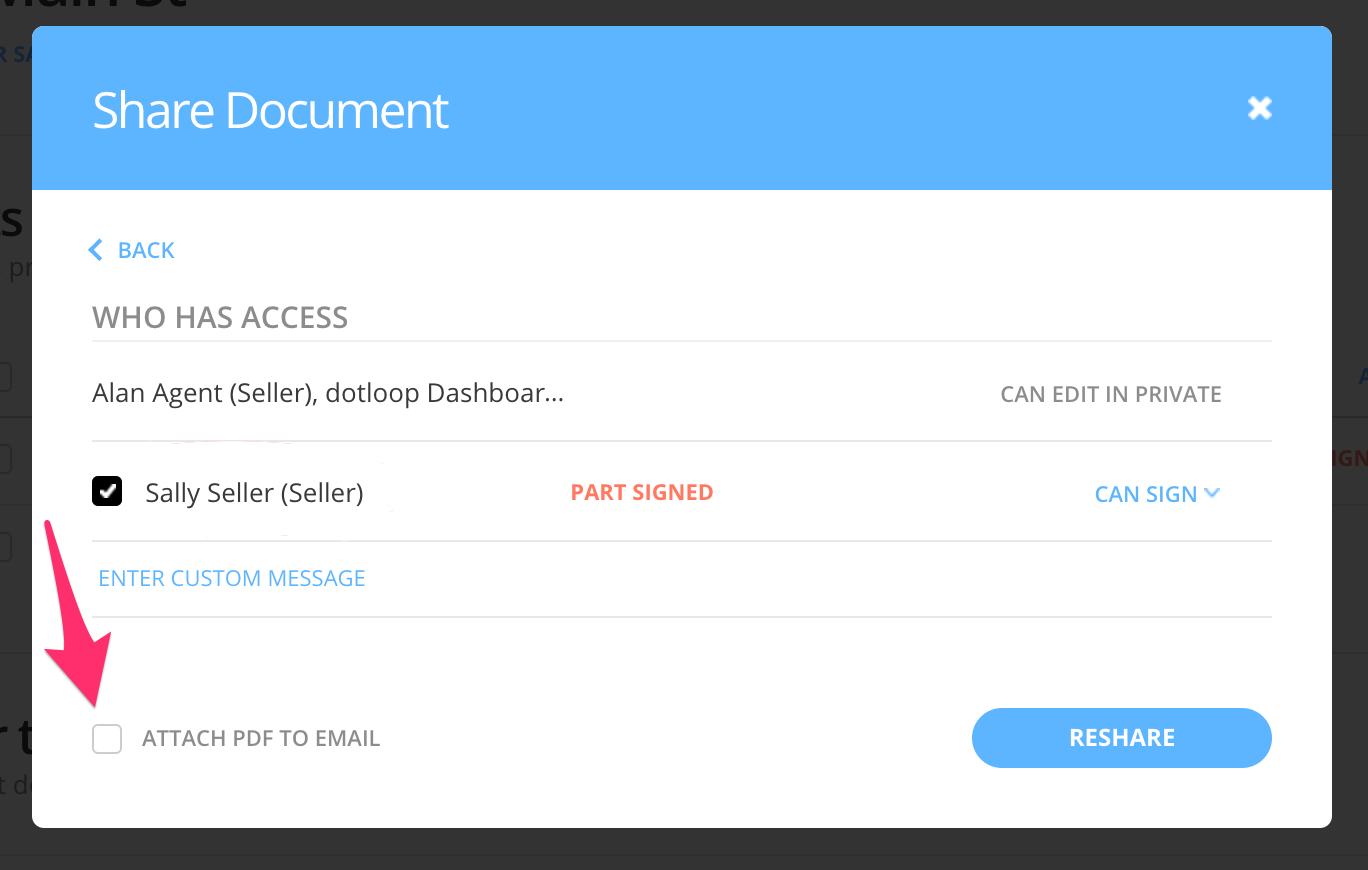
Task: Click the left-pointing chevron icon beside BACK
Action: click(95, 250)
